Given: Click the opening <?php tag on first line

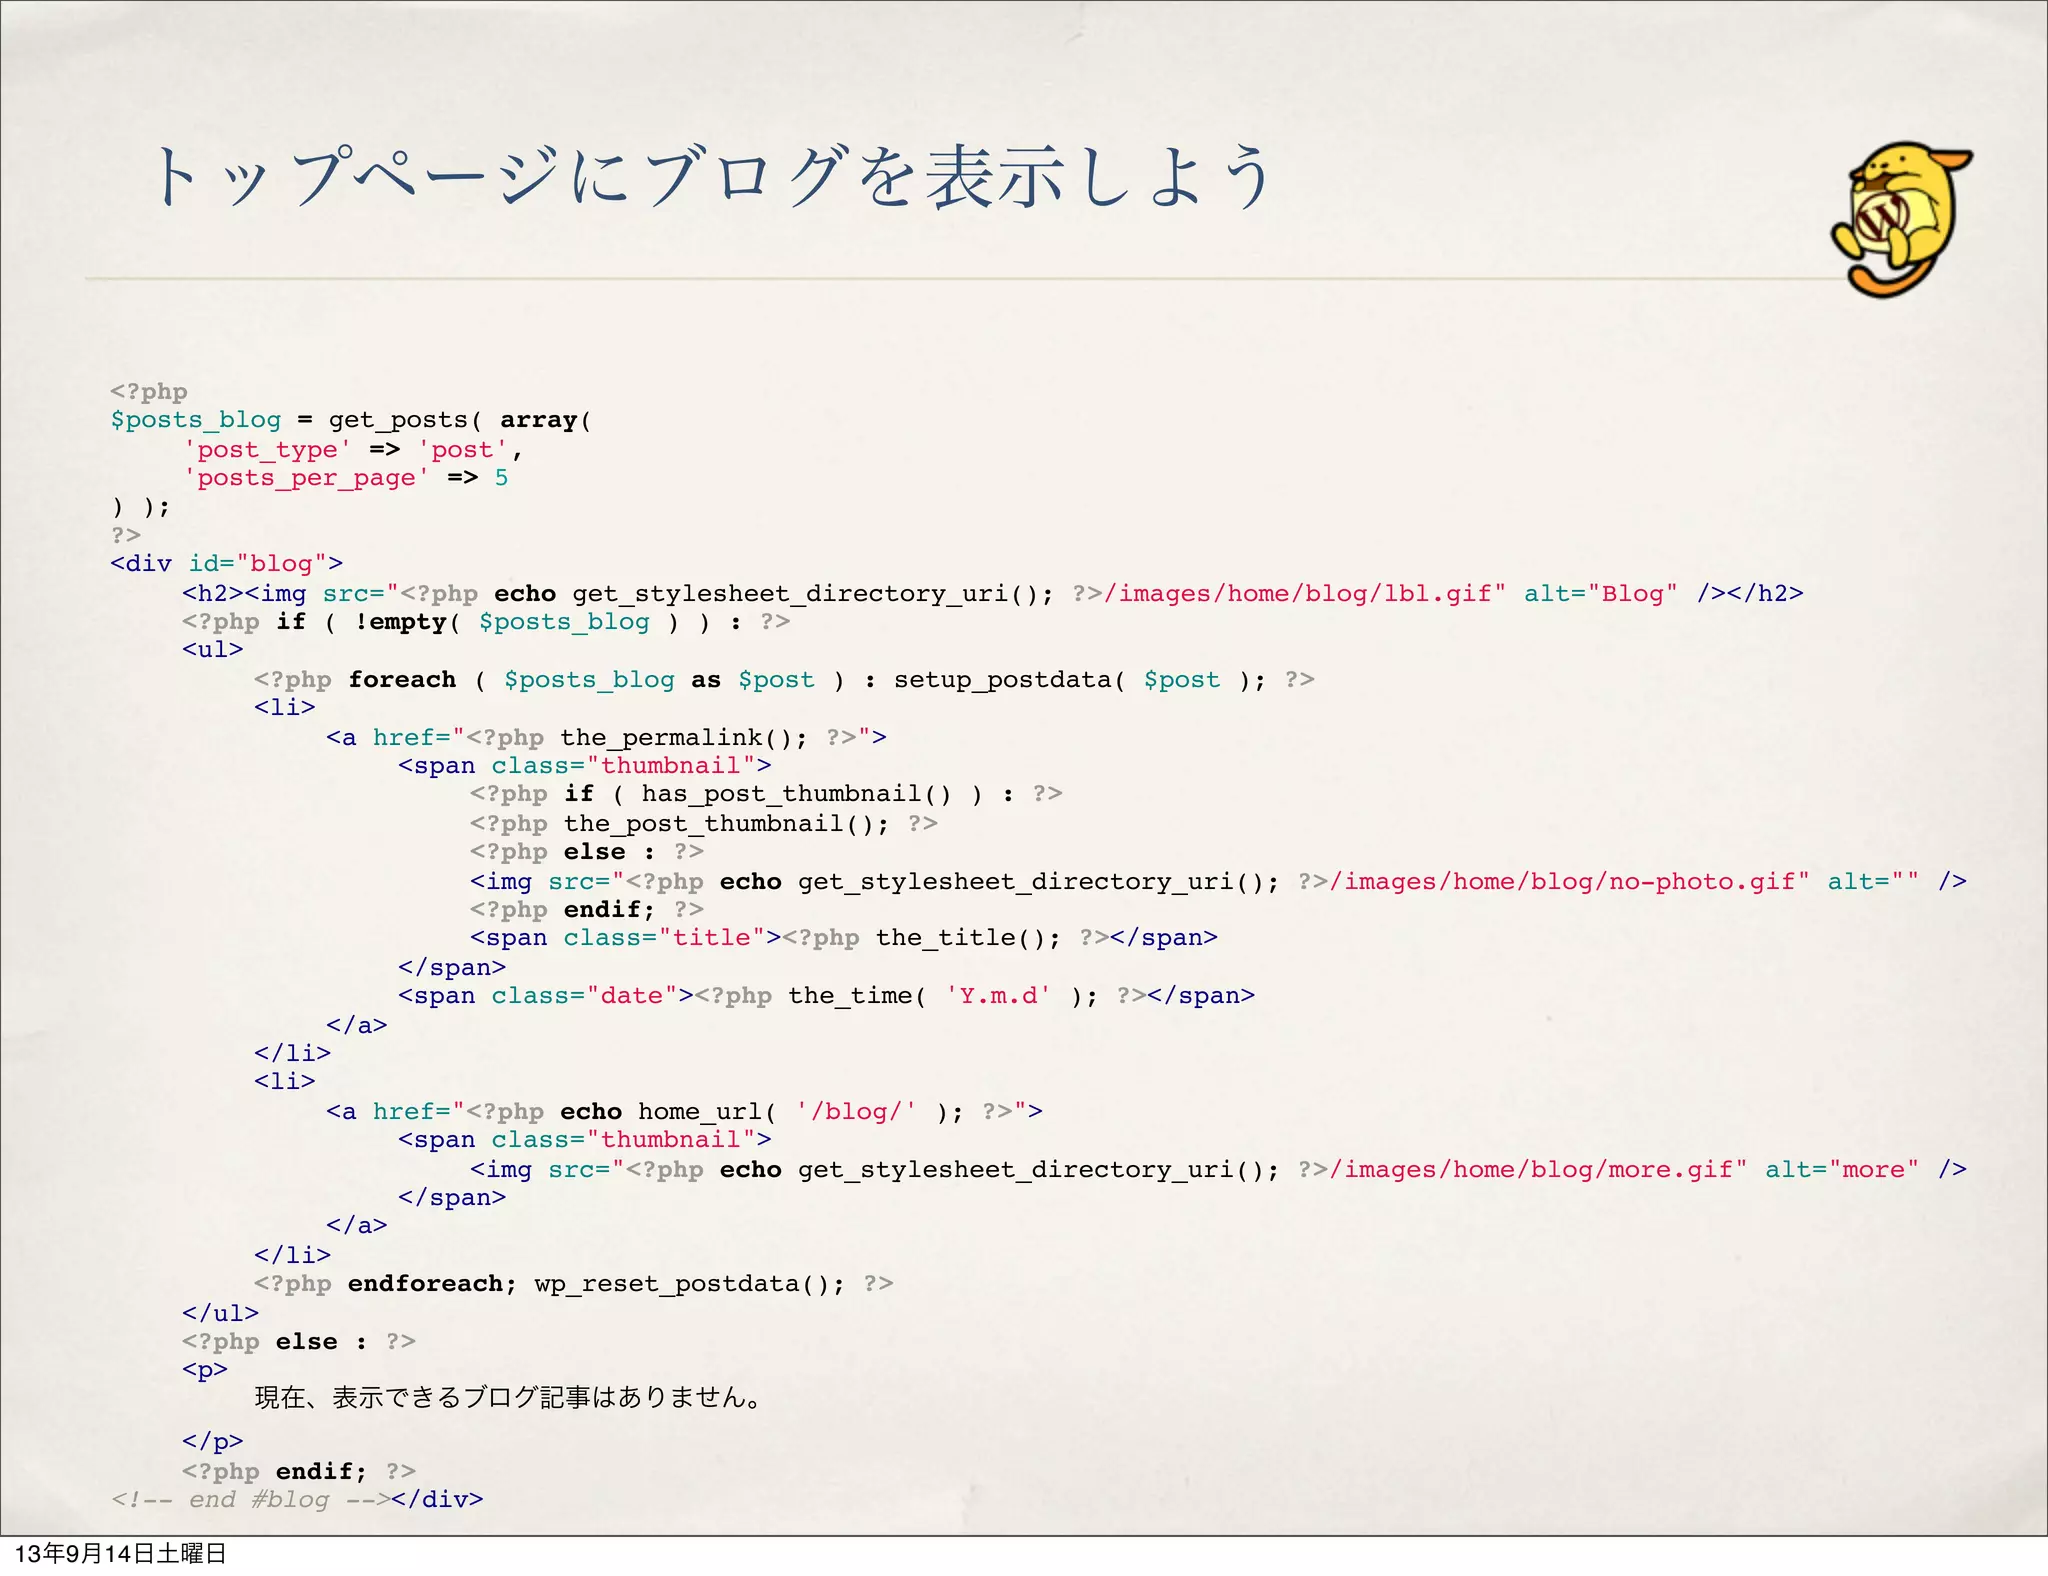Looking at the screenshot, I should [x=149, y=392].
